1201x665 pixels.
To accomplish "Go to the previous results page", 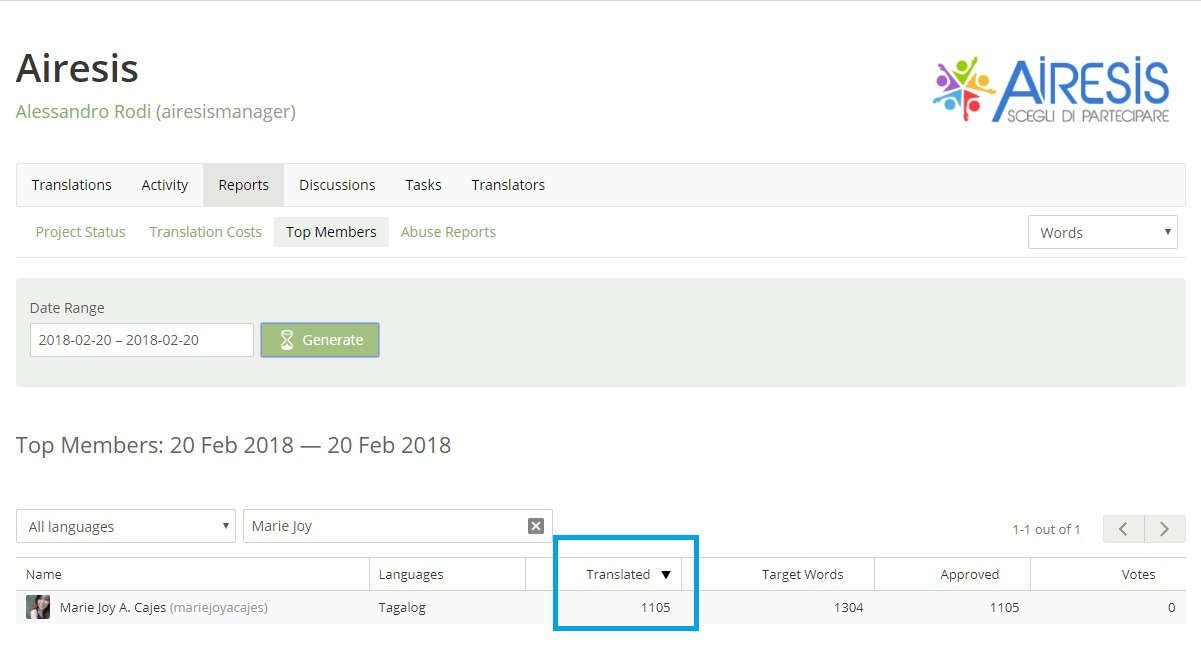I will pyautogui.click(x=1123, y=529).
